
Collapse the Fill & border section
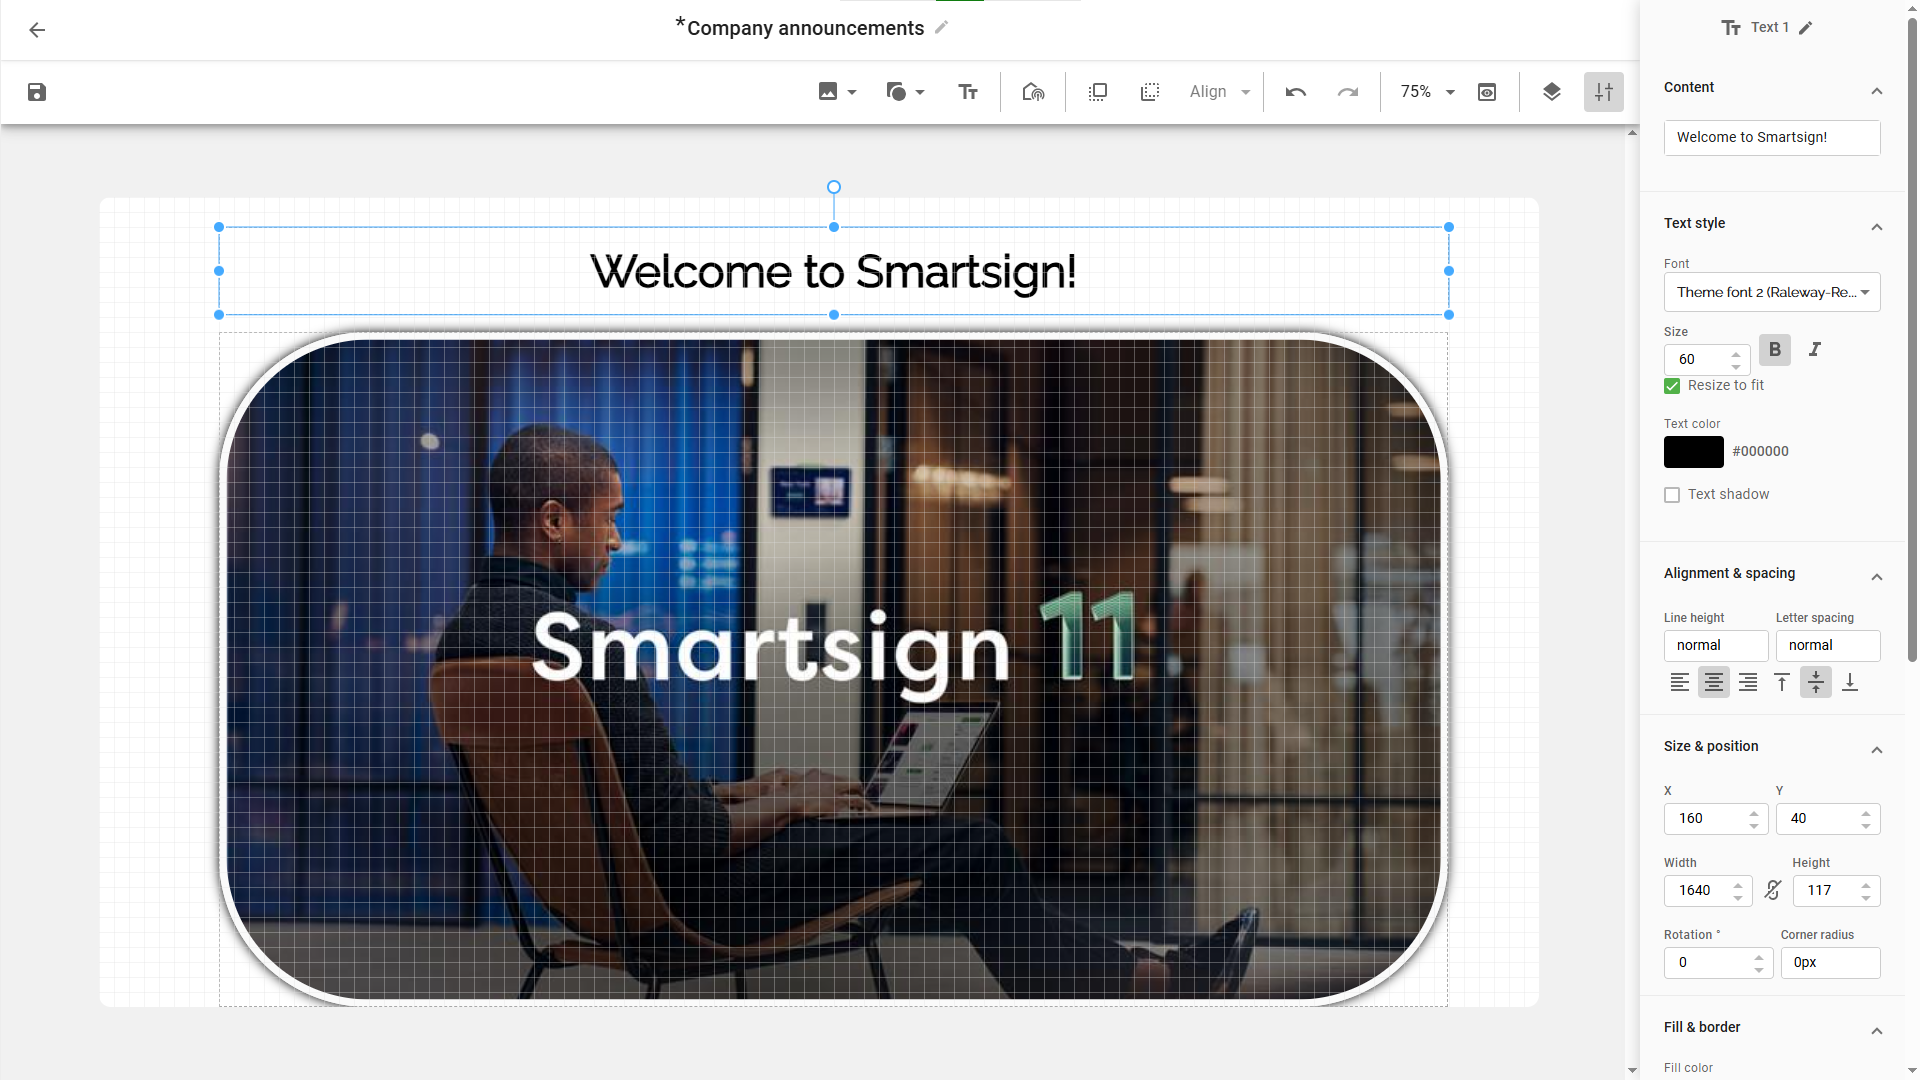(x=1877, y=1031)
